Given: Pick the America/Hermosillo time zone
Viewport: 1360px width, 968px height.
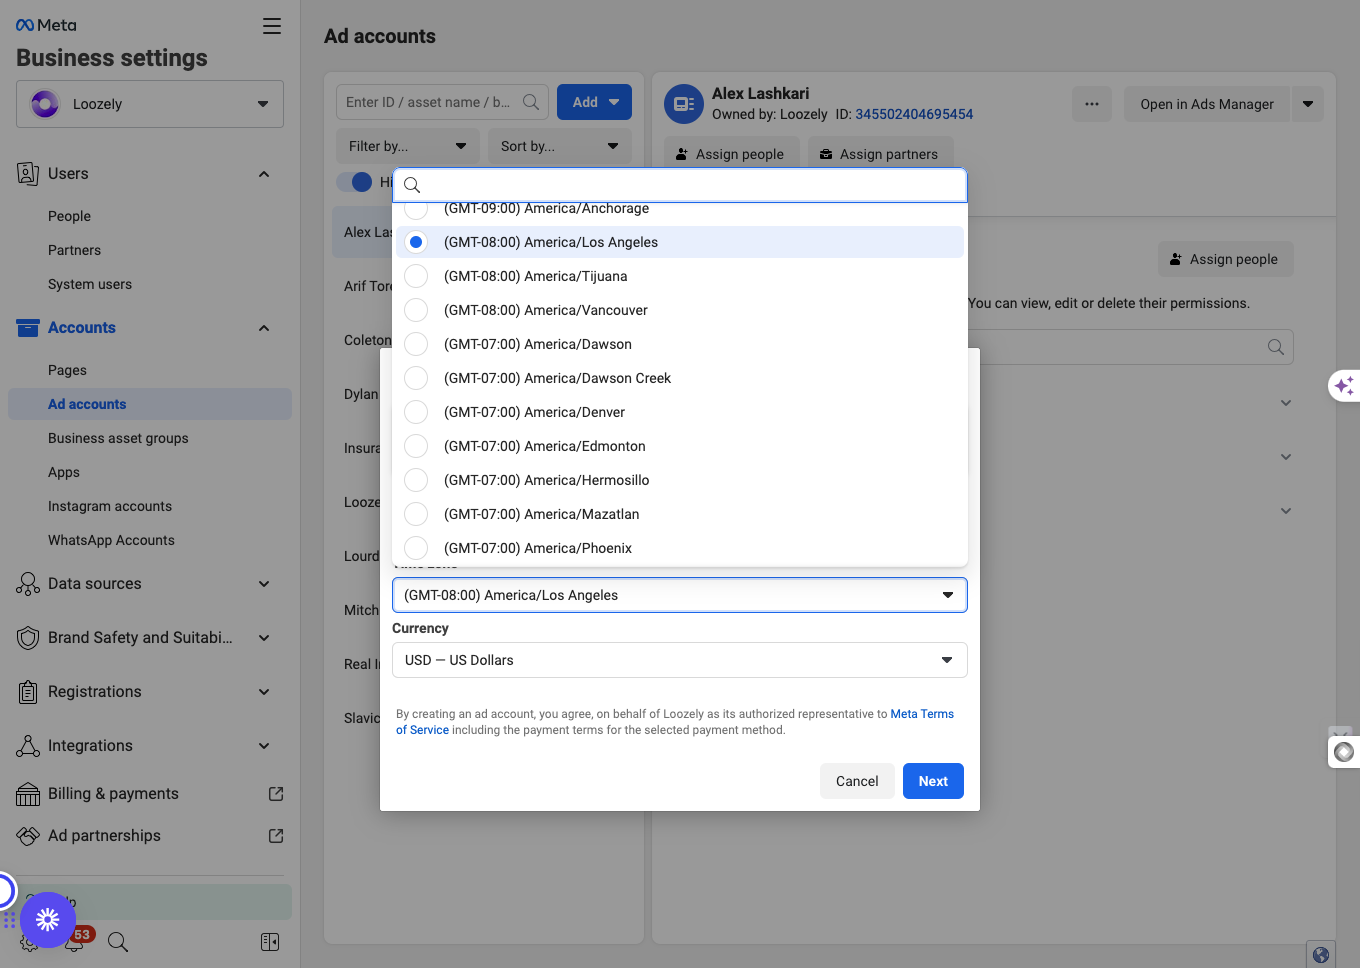Looking at the screenshot, I should tap(680, 480).
